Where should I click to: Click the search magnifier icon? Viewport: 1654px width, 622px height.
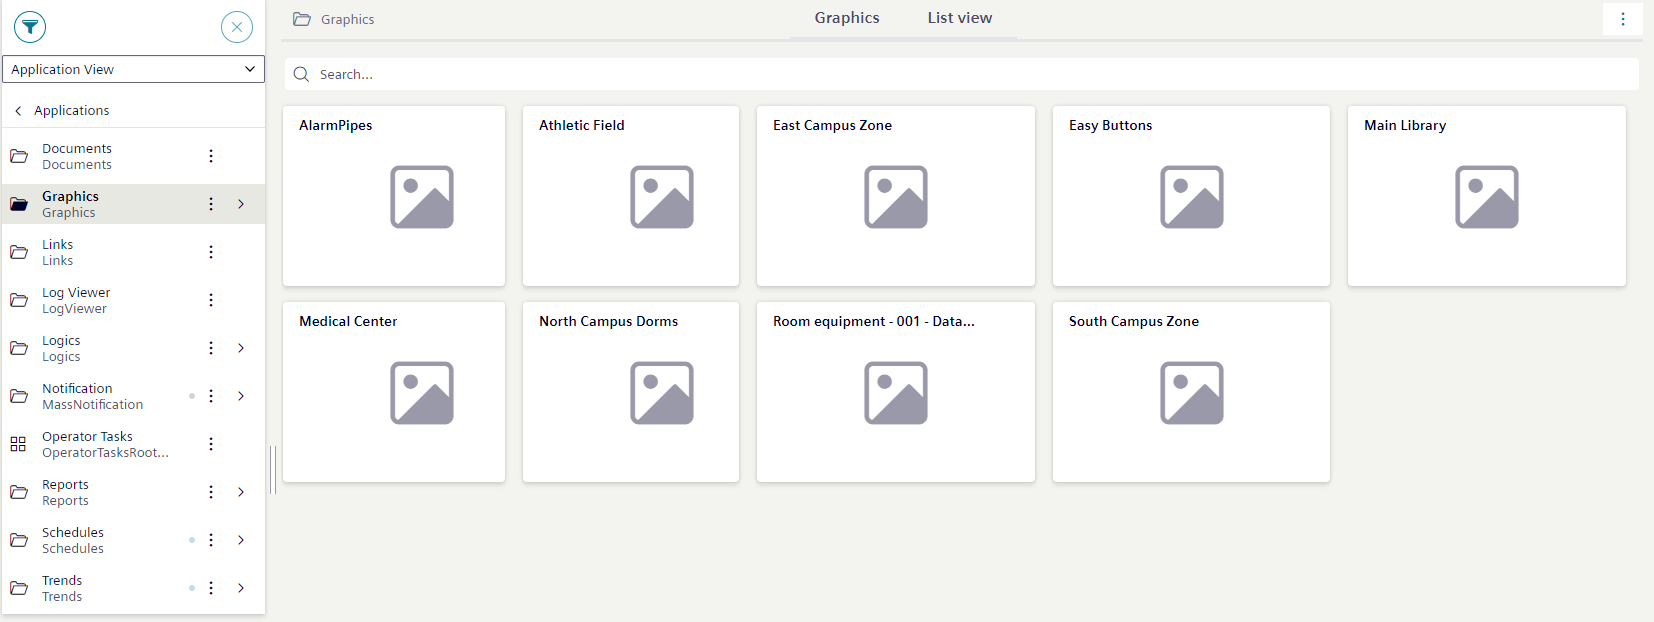(x=301, y=74)
